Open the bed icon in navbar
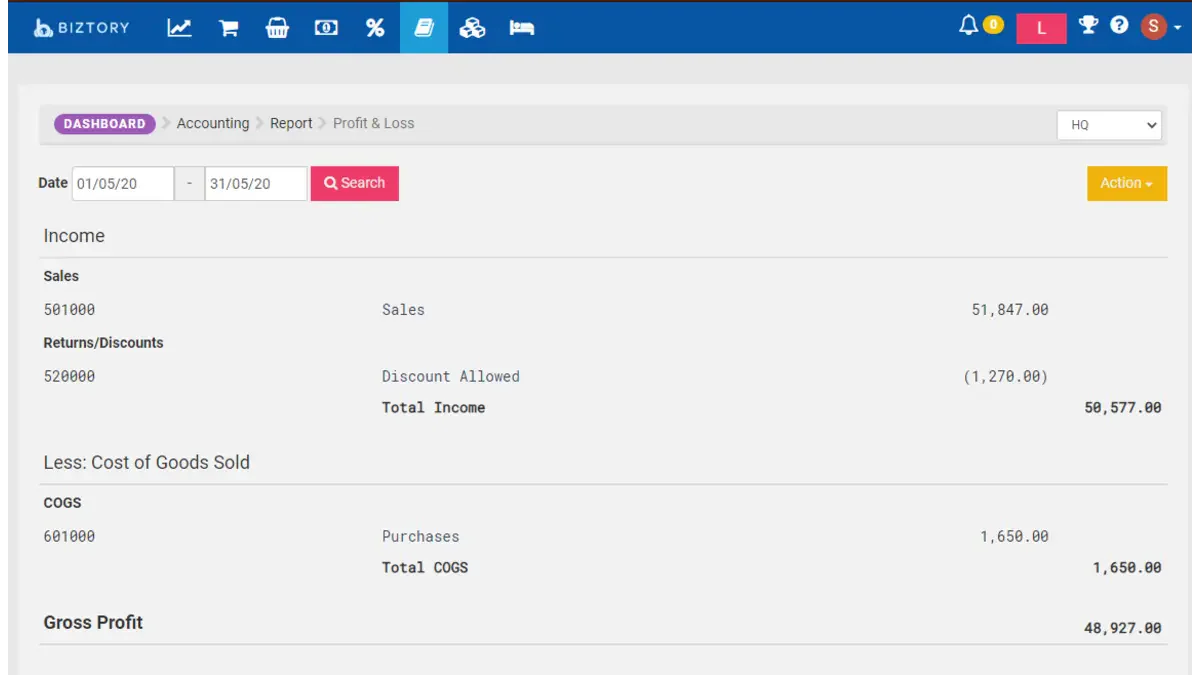 pyautogui.click(x=522, y=28)
